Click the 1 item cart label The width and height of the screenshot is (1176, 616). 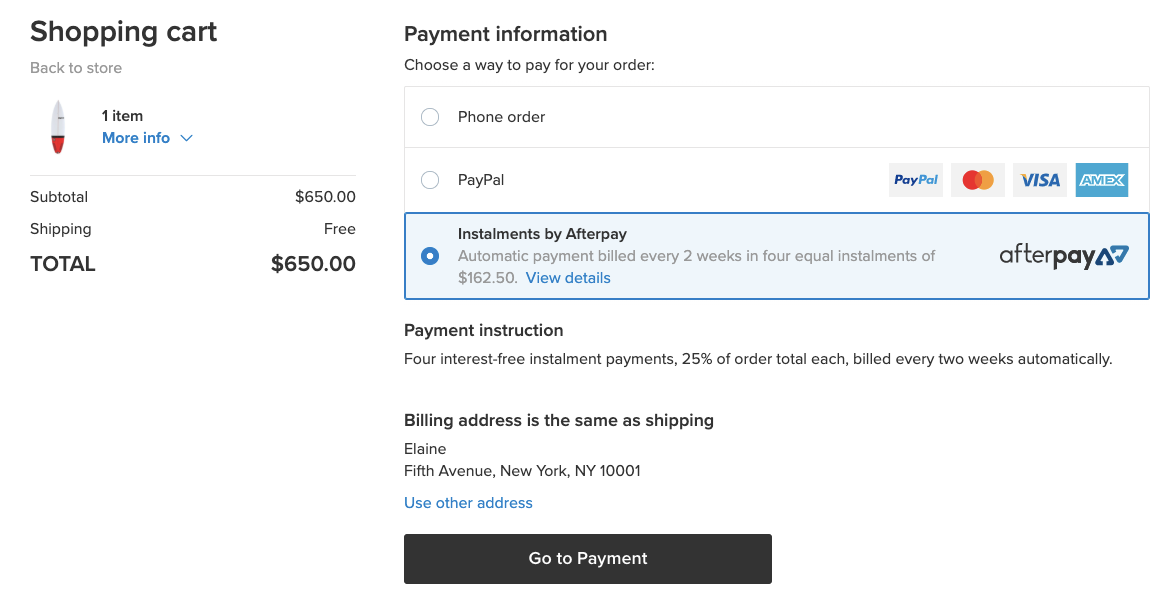pos(122,116)
